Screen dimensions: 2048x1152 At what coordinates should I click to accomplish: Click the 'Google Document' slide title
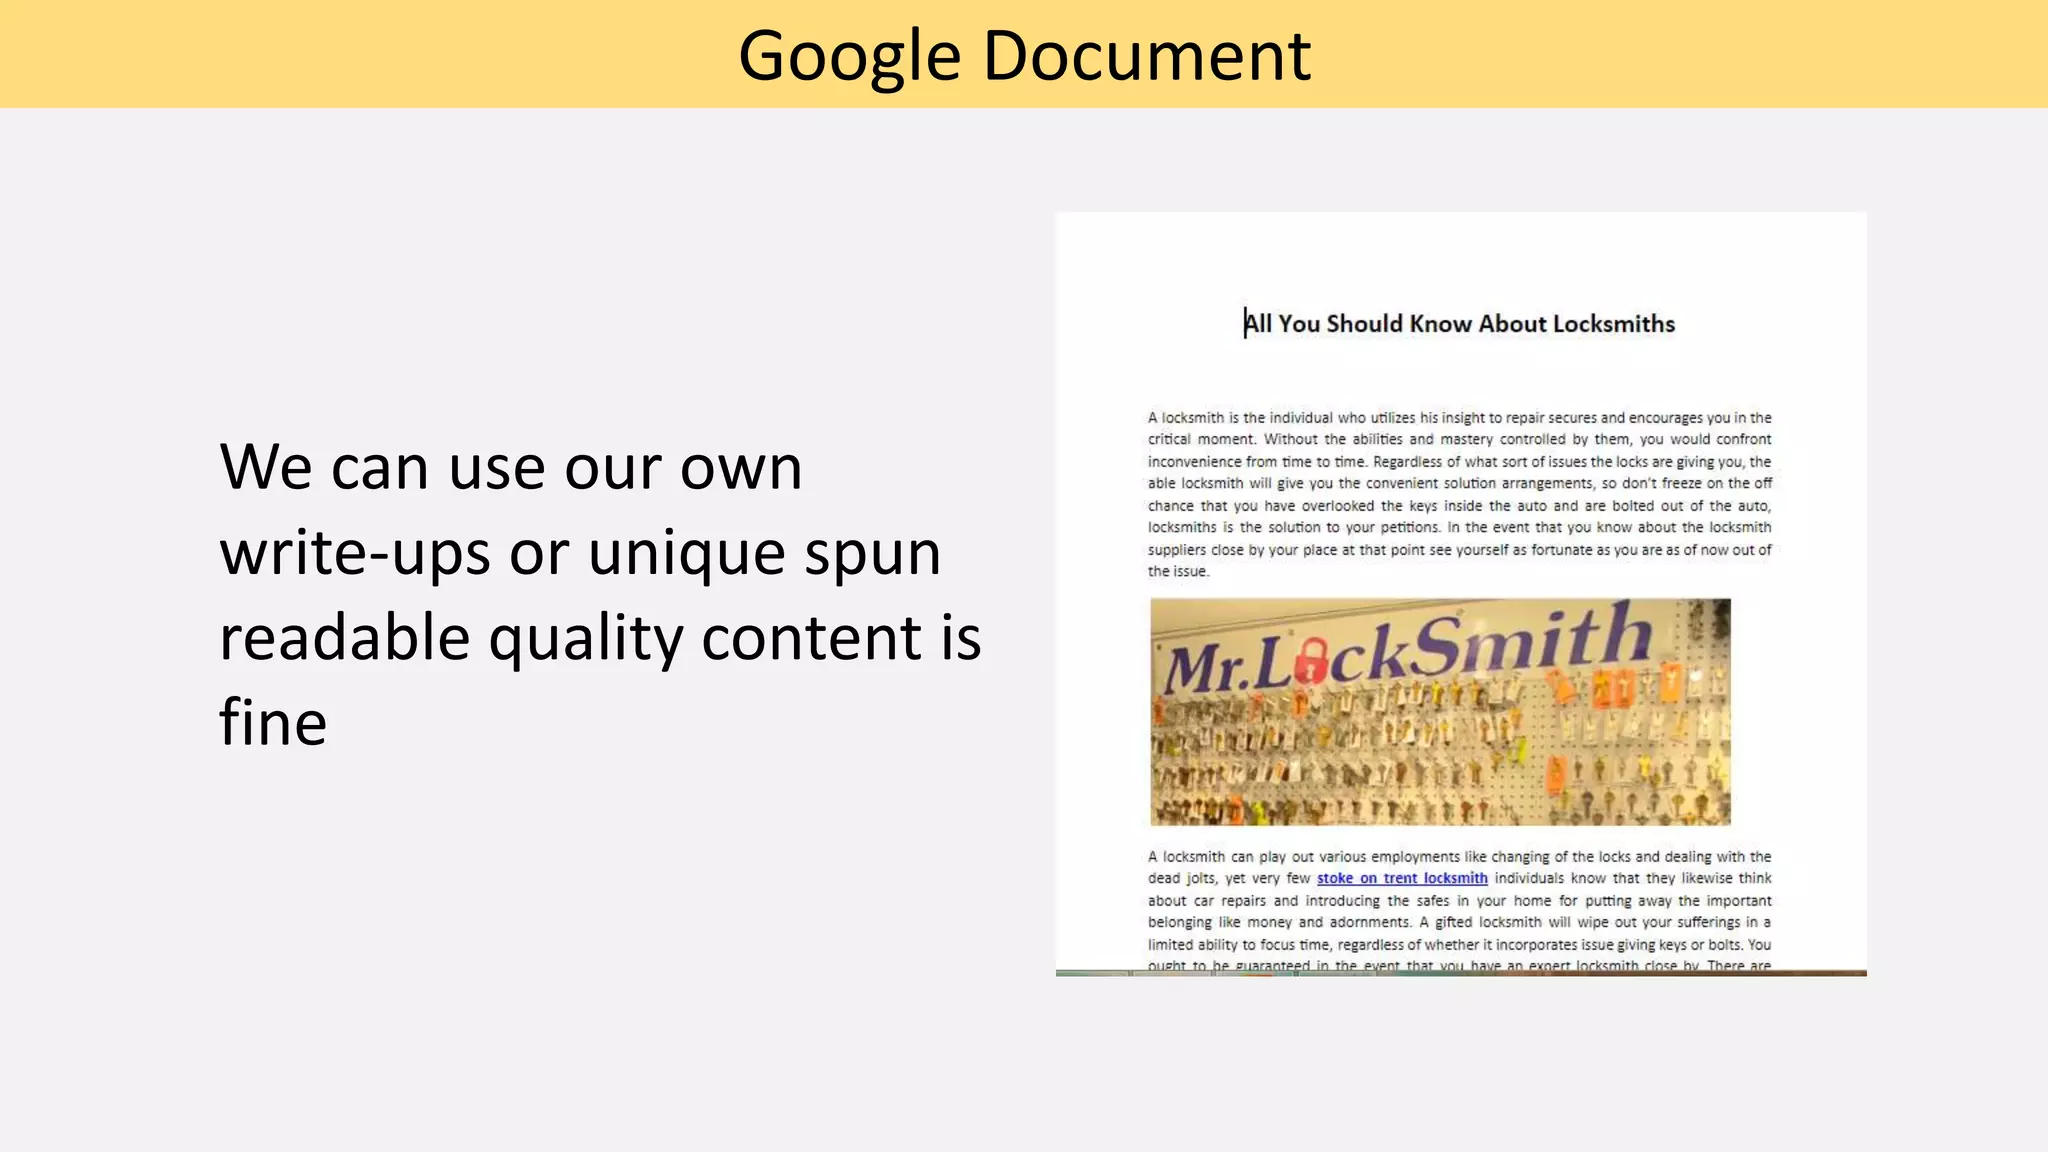tap(1024, 55)
